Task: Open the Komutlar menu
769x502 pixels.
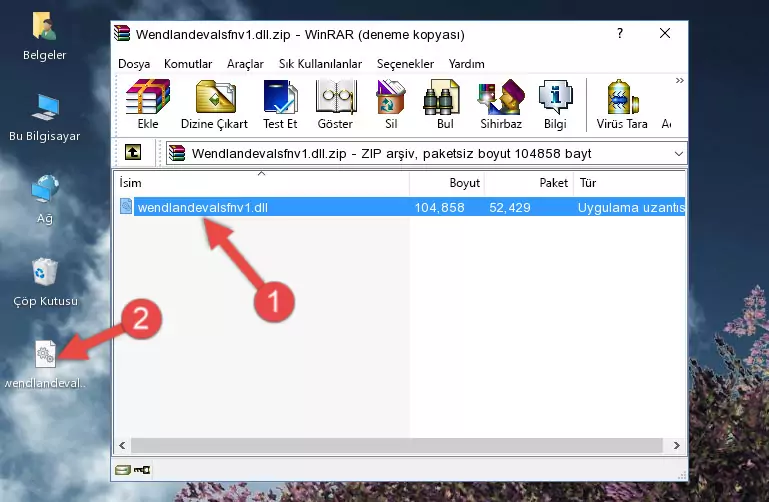Action: tap(188, 64)
